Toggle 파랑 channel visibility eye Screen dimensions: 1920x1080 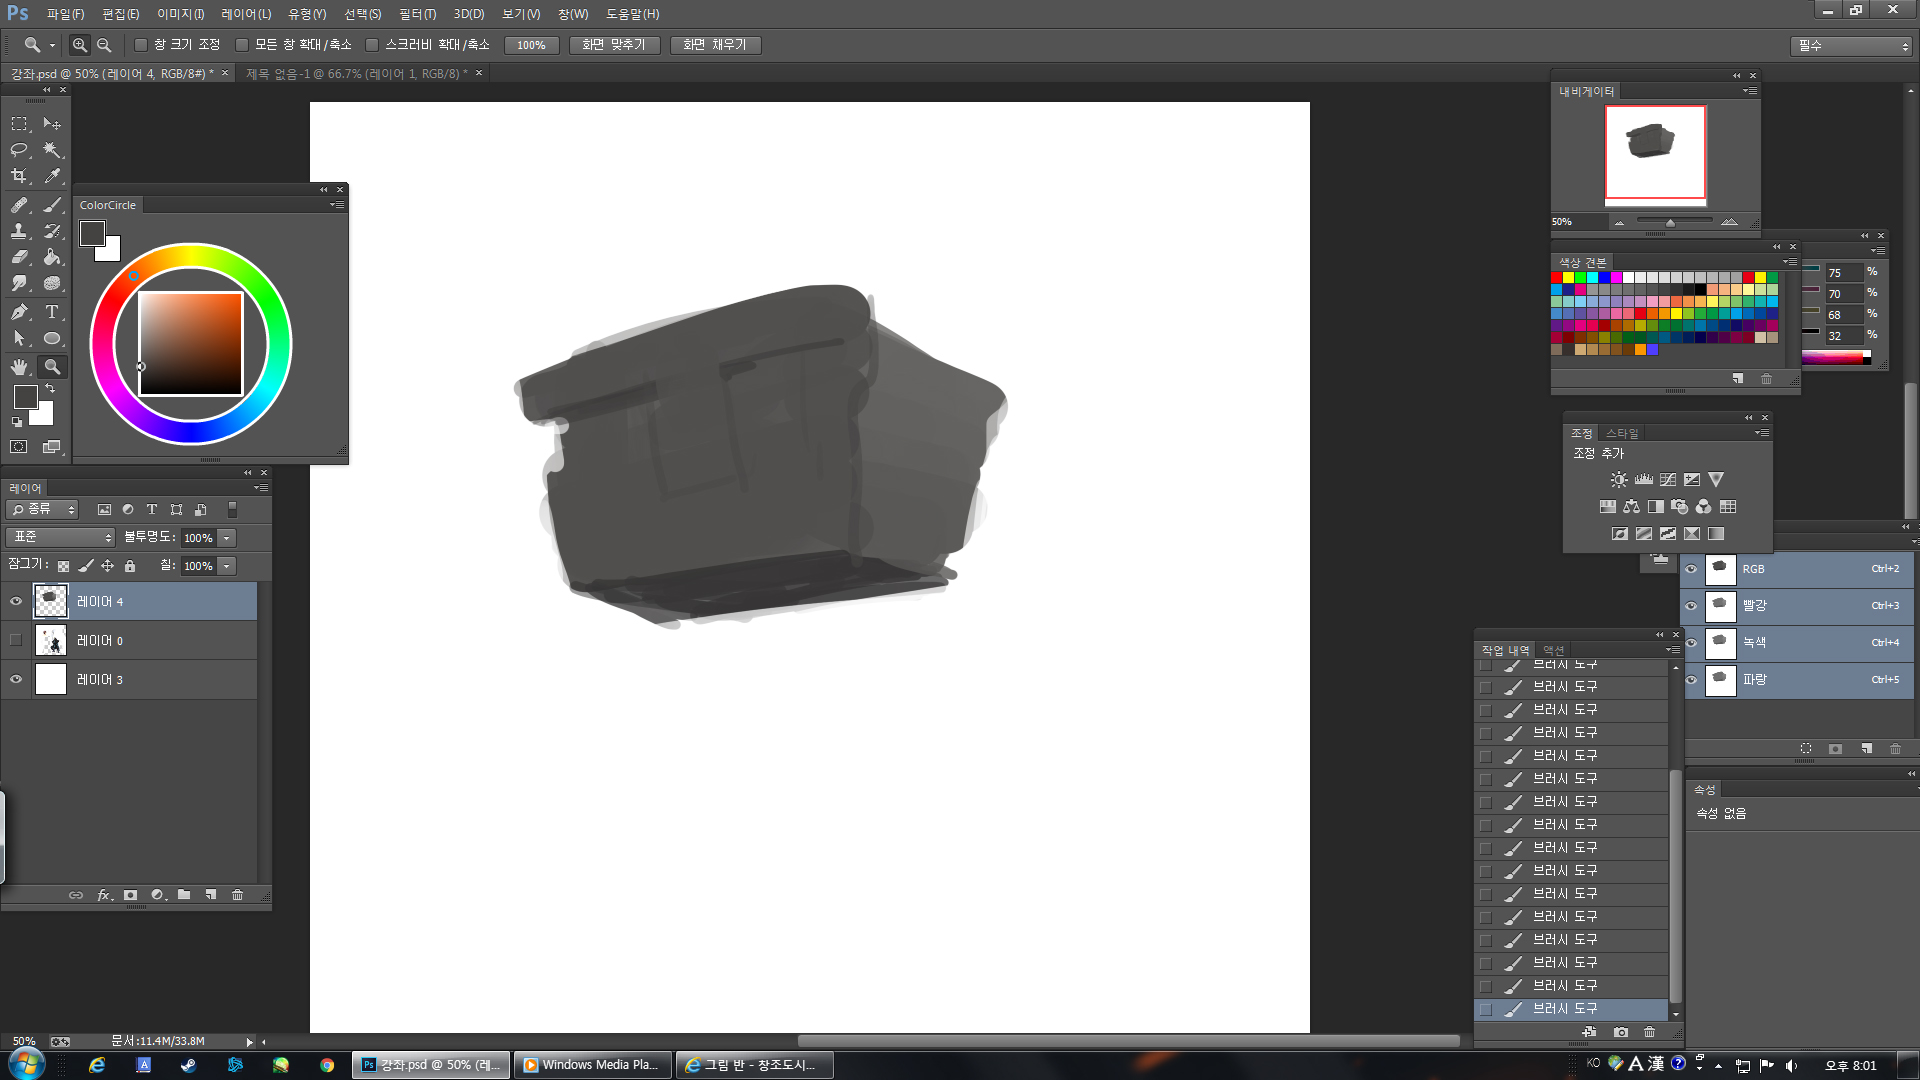pyautogui.click(x=1691, y=680)
